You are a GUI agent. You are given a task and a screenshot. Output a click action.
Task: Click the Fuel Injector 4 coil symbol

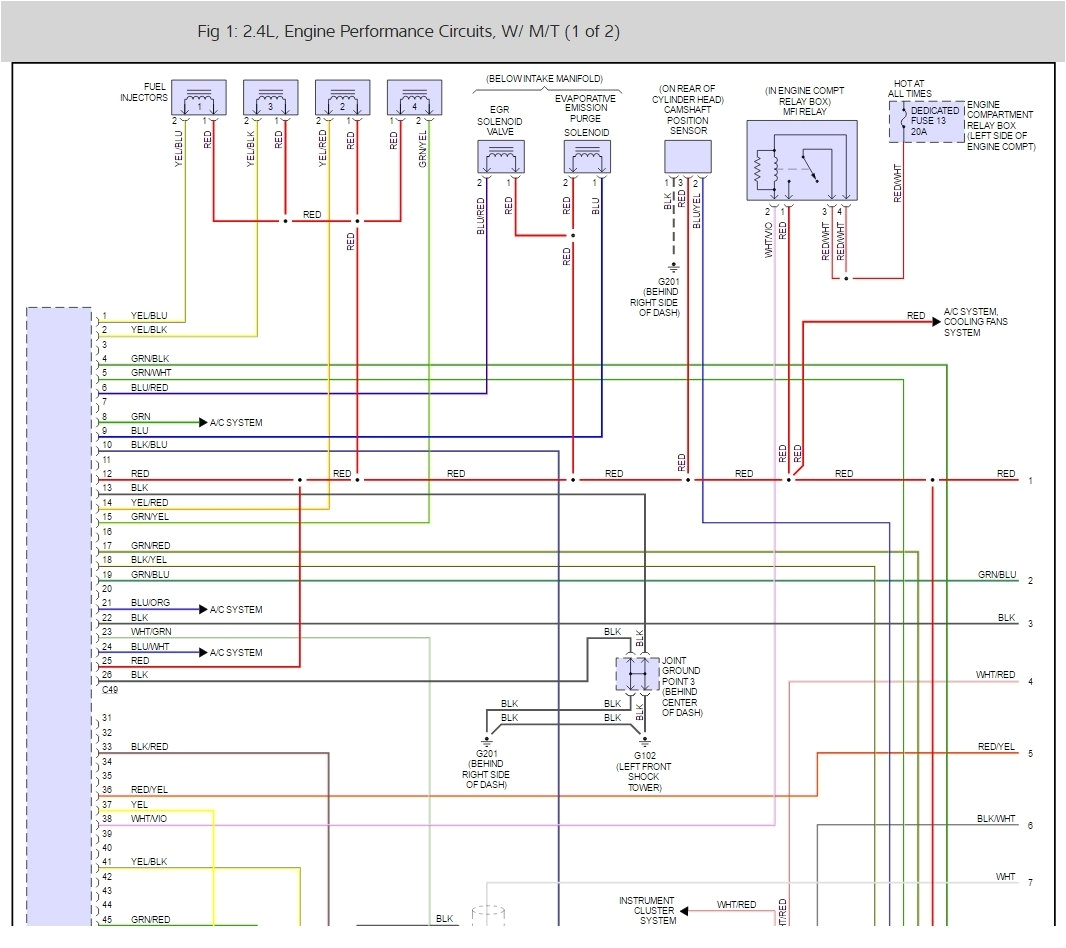click(413, 98)
